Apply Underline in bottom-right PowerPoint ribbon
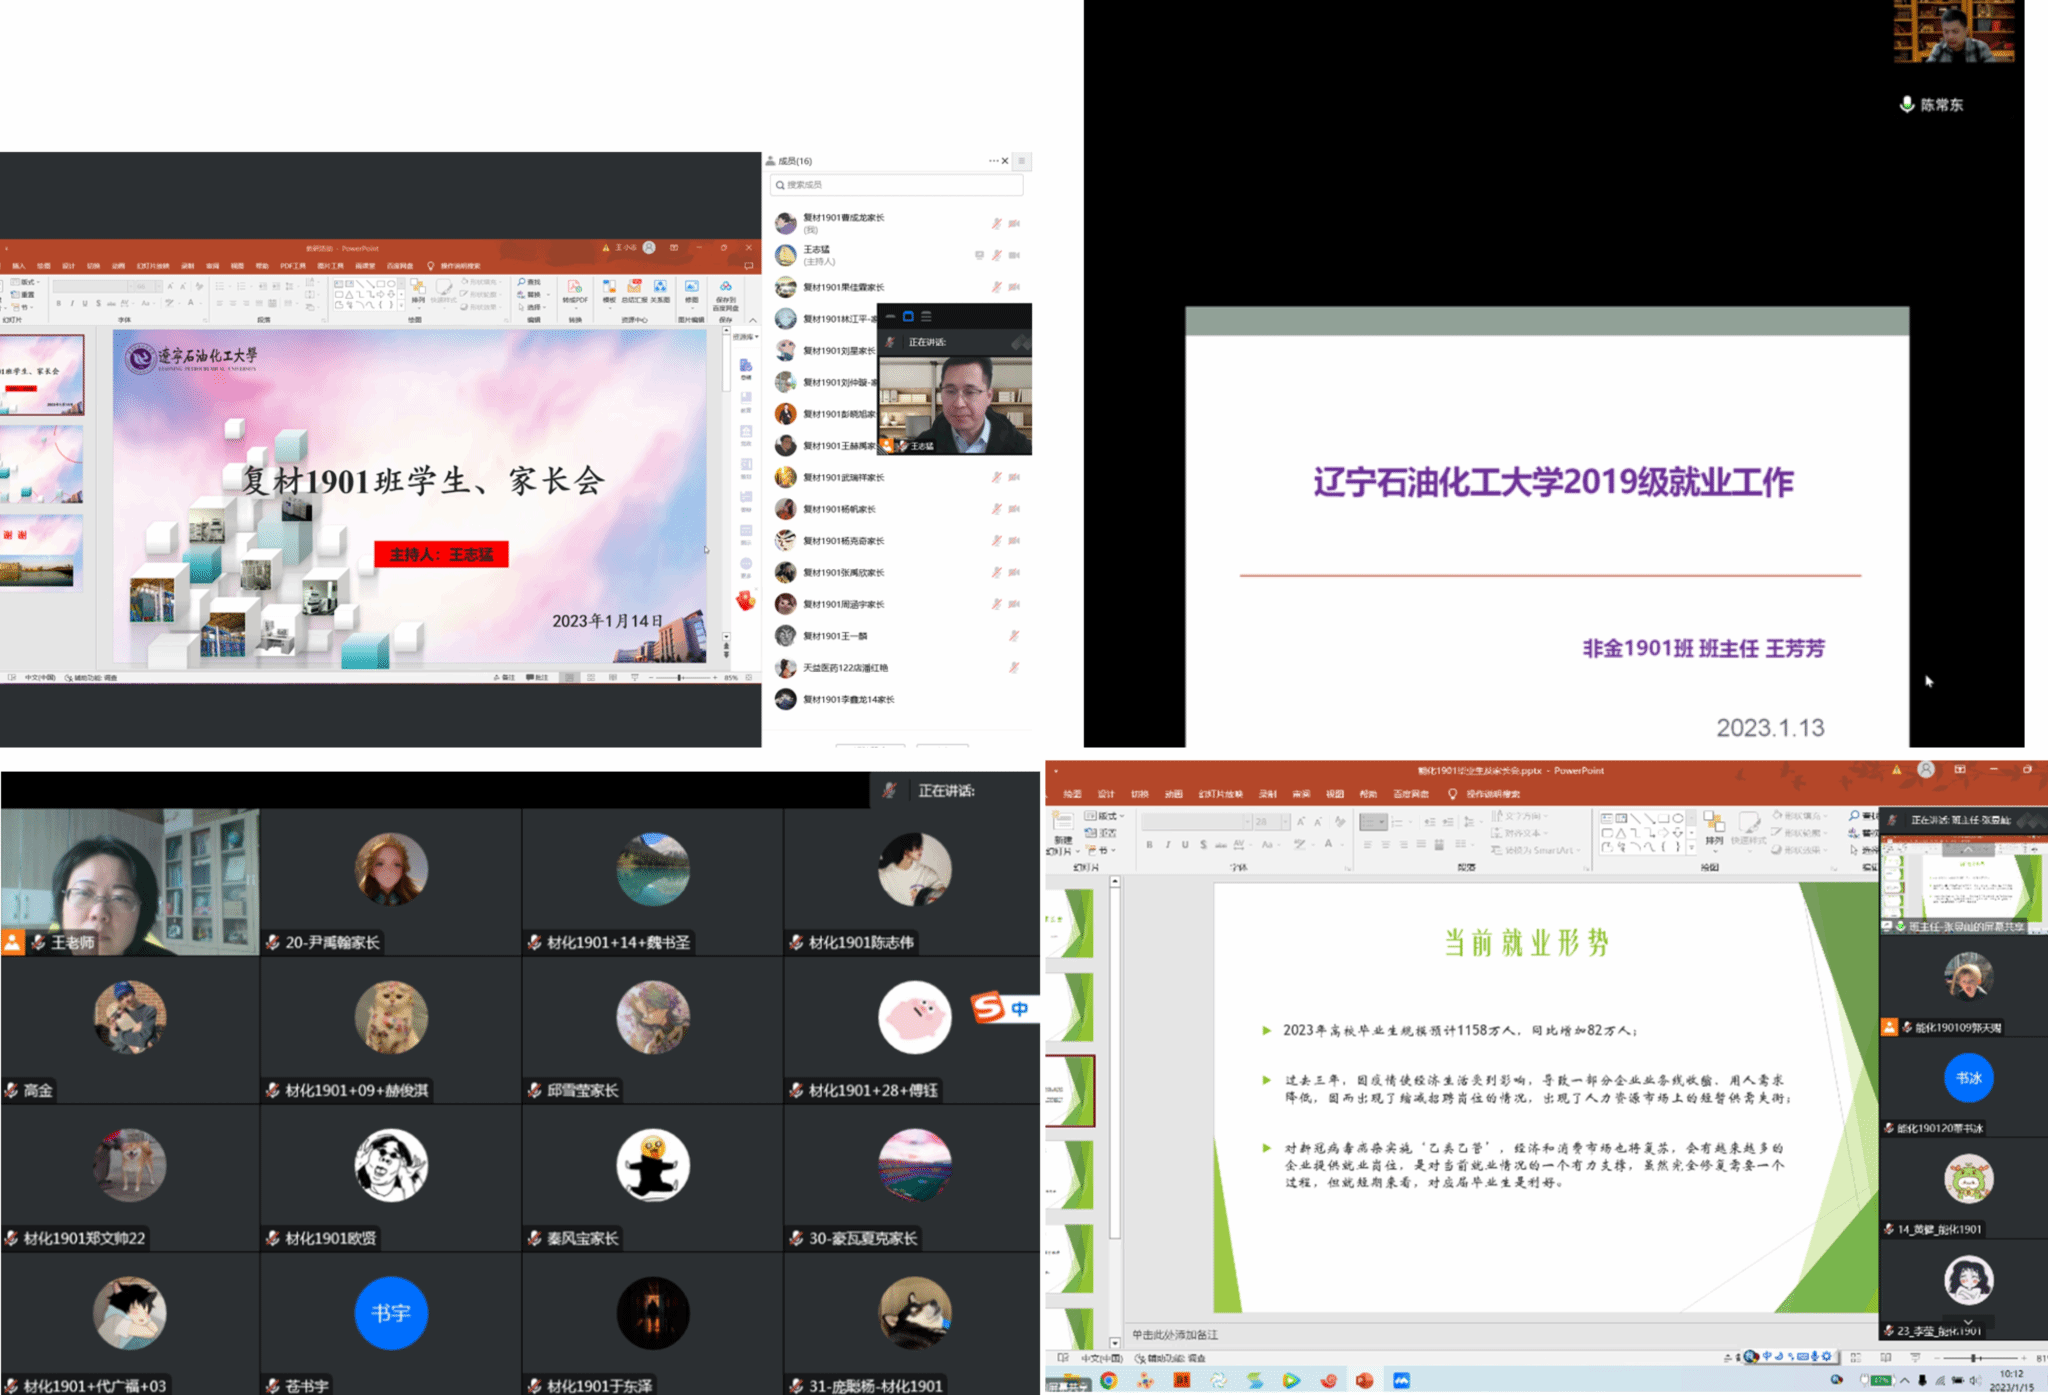The image size is (2048, 1395). click(1185, 845)
